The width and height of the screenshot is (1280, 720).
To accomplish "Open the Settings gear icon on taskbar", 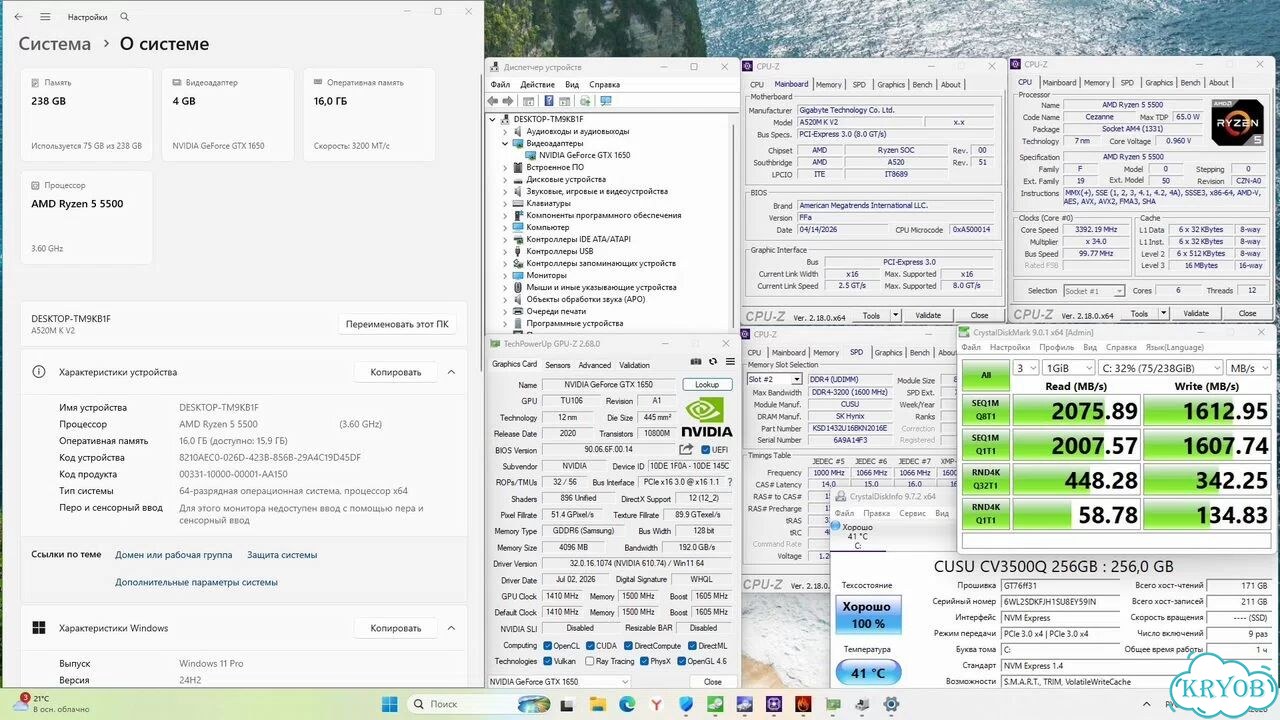I will 891,704.
